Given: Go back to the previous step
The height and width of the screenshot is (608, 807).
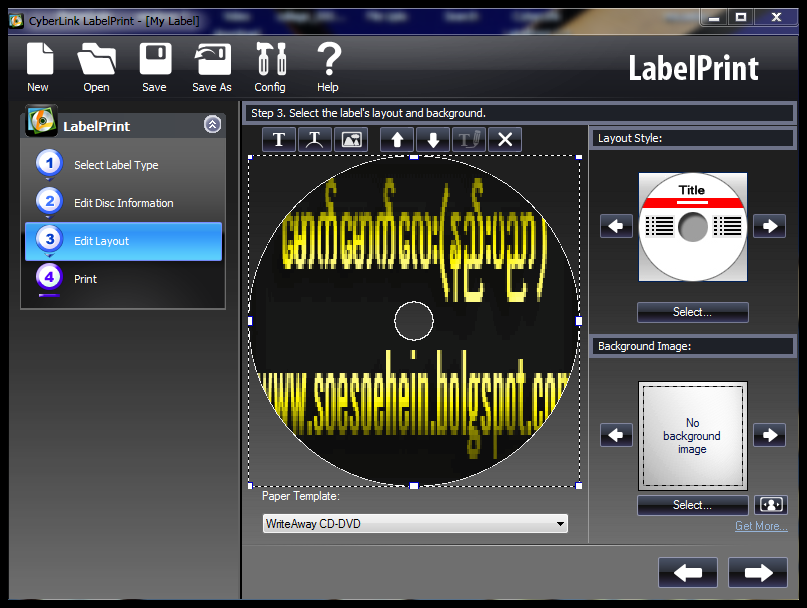Looking at the screenshot, I should click(688, 572).
